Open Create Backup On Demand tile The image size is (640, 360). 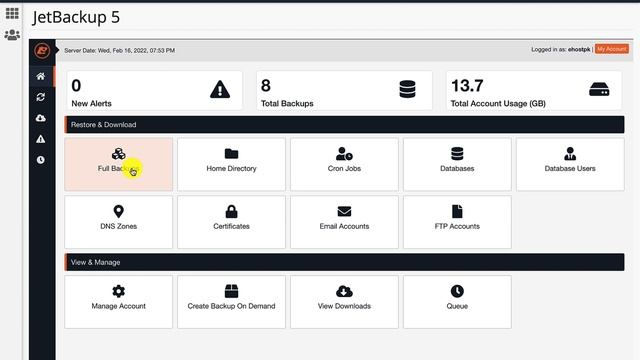coord(231,302)
